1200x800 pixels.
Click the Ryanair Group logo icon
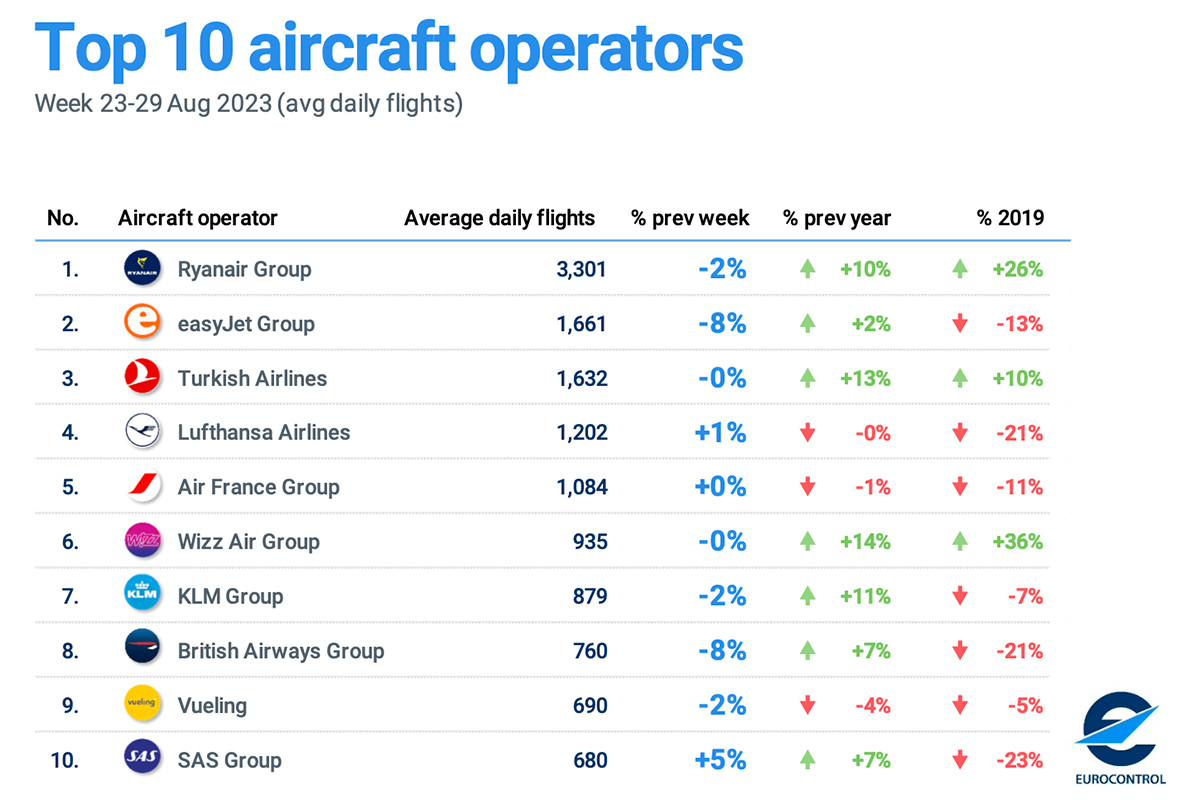coord(141,269)
